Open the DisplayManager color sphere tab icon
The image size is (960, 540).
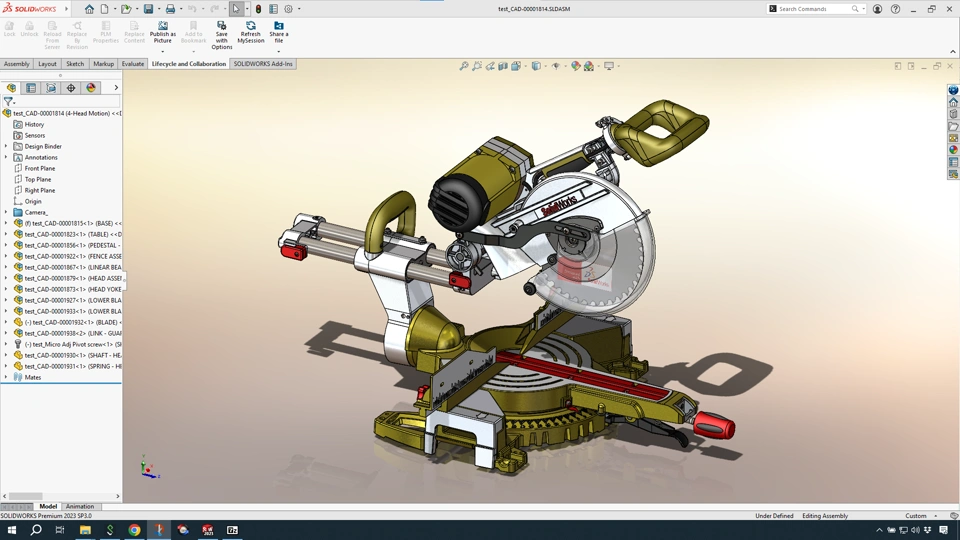coord(91,88)
